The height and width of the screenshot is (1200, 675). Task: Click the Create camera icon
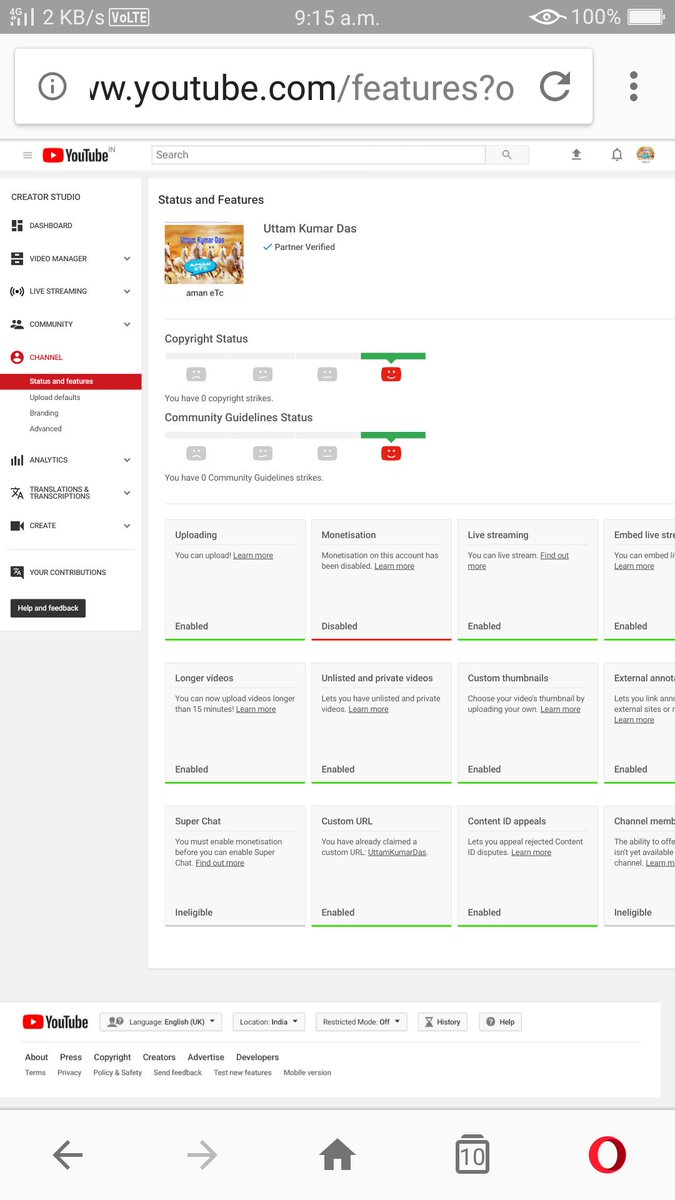pyautogui.click(x=17, y=526)
